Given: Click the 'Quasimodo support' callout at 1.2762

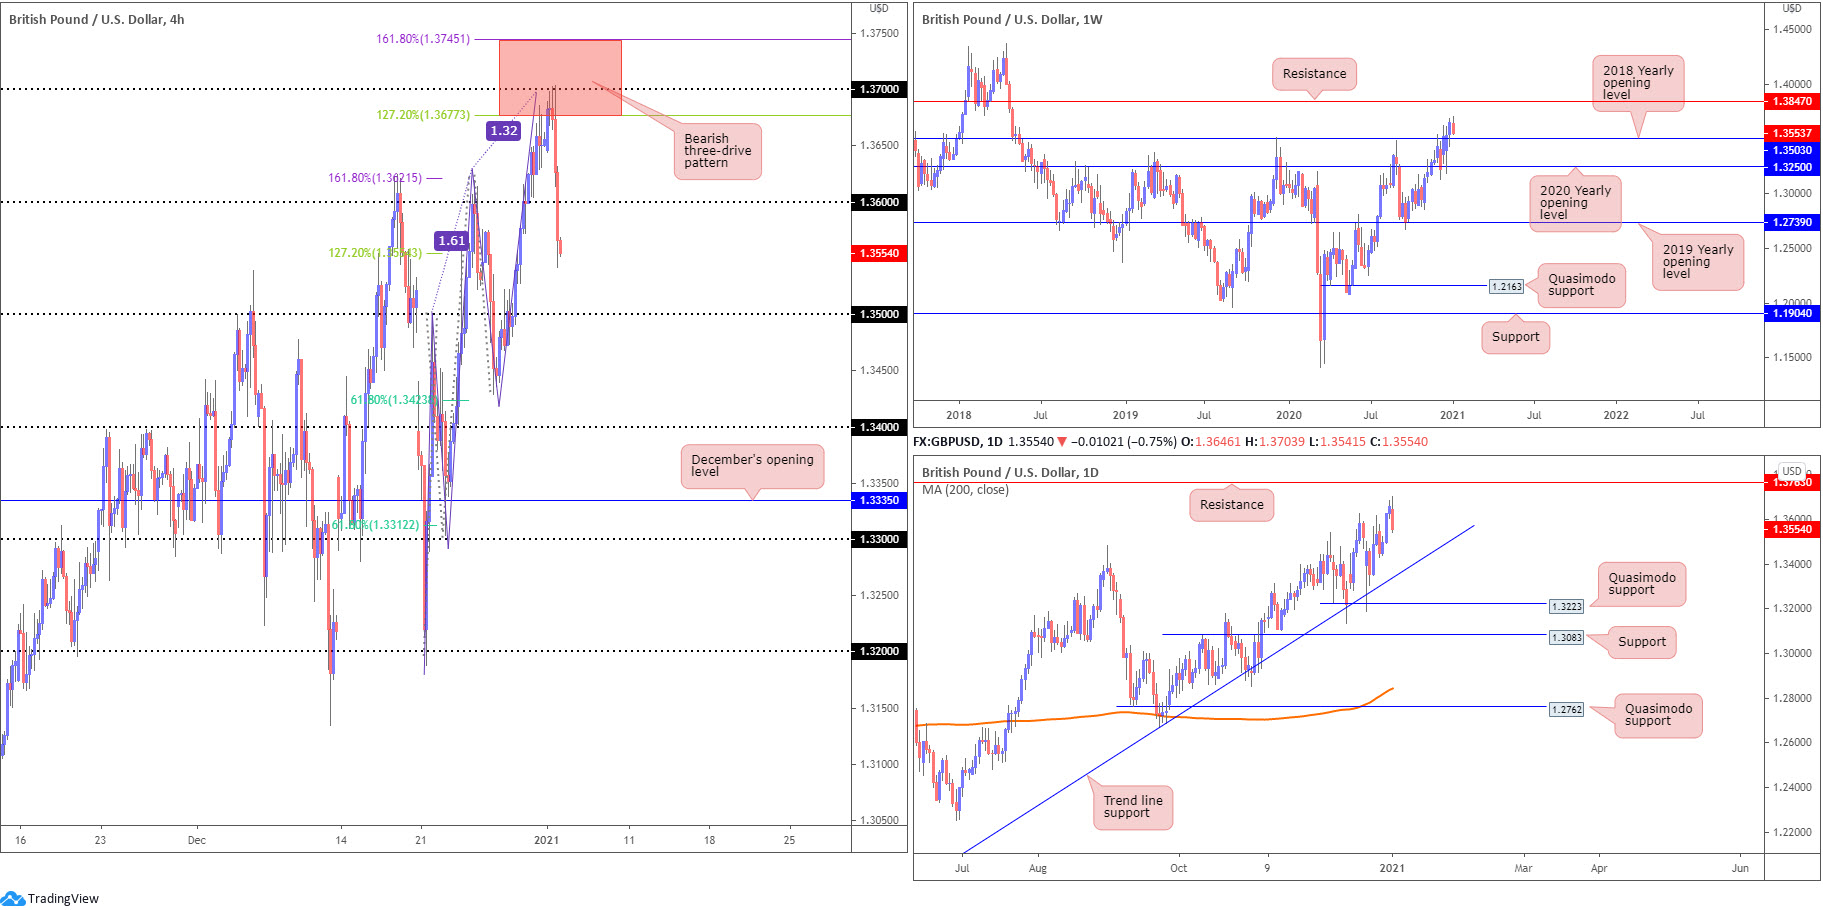Looking at the screenshot, I should coord(1658,715).
